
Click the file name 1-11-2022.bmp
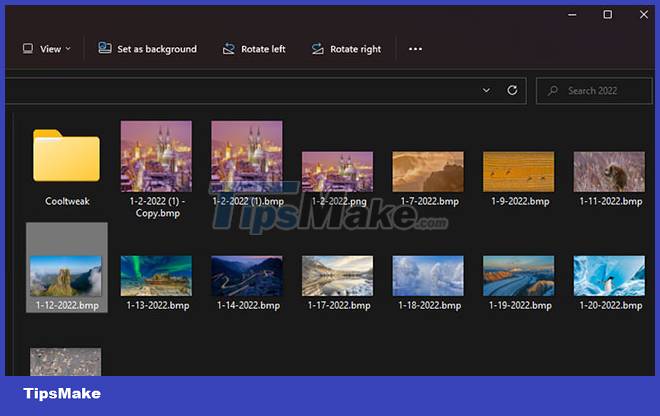(x=611, y=201)
